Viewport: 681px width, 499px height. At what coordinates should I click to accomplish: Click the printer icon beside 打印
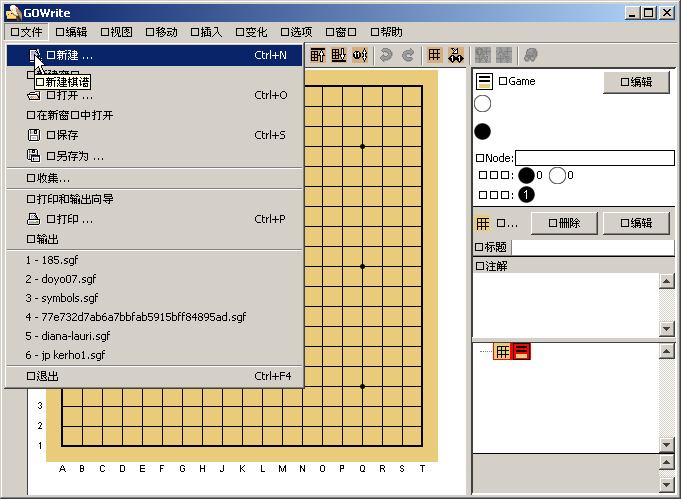click(x=33, y=219)
